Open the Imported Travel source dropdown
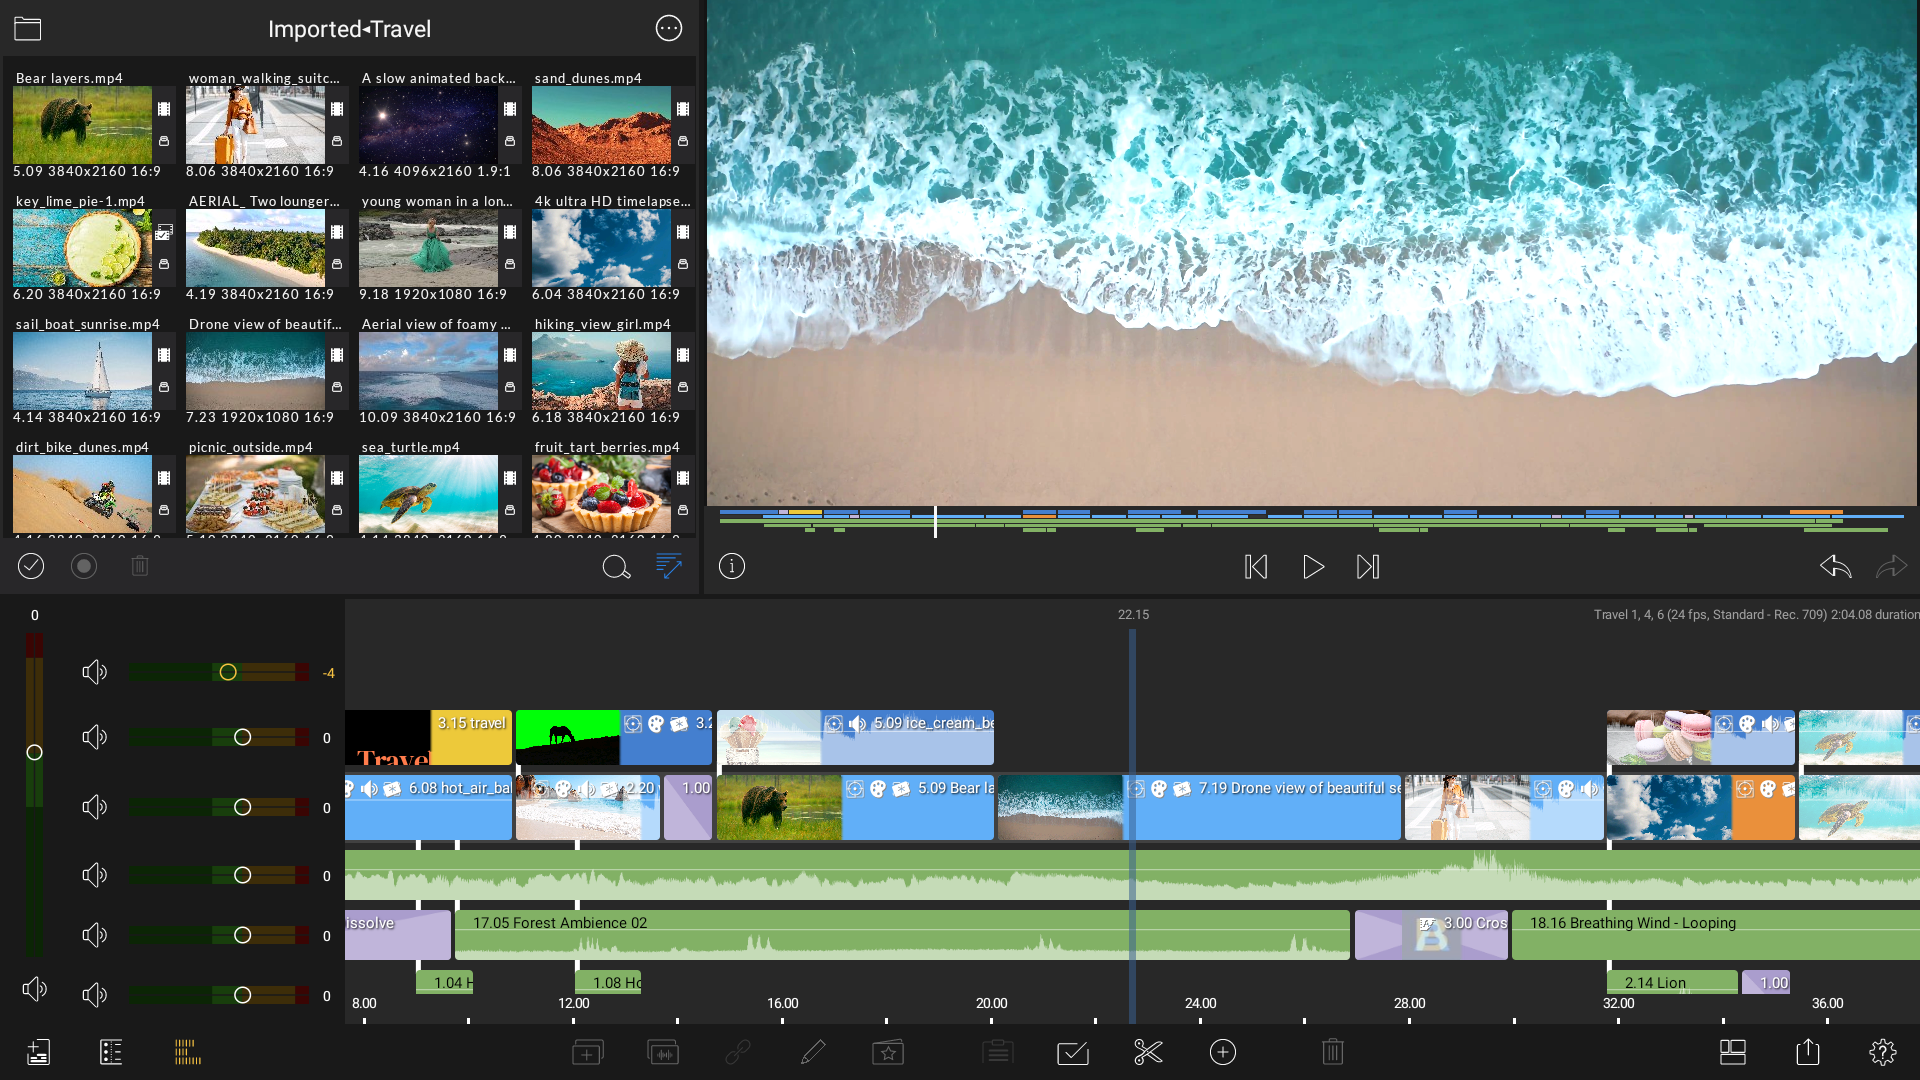 pyautogui.click(x=349, y=29)
